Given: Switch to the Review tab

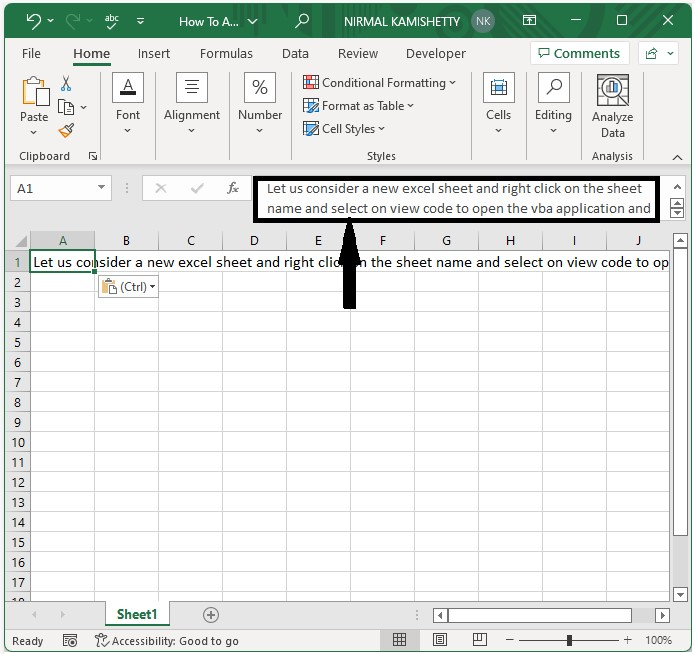Looking at the screenshot, I should pyautogui.click(x=358, y=54).
